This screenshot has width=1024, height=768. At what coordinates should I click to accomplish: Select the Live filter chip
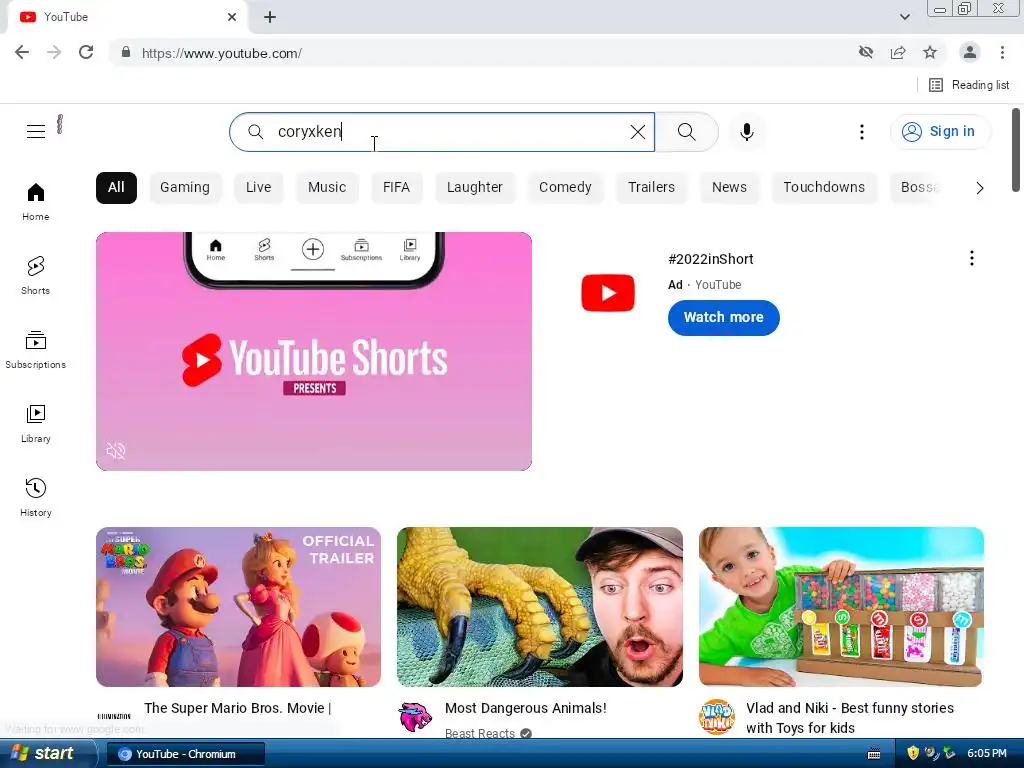[259, 187]
